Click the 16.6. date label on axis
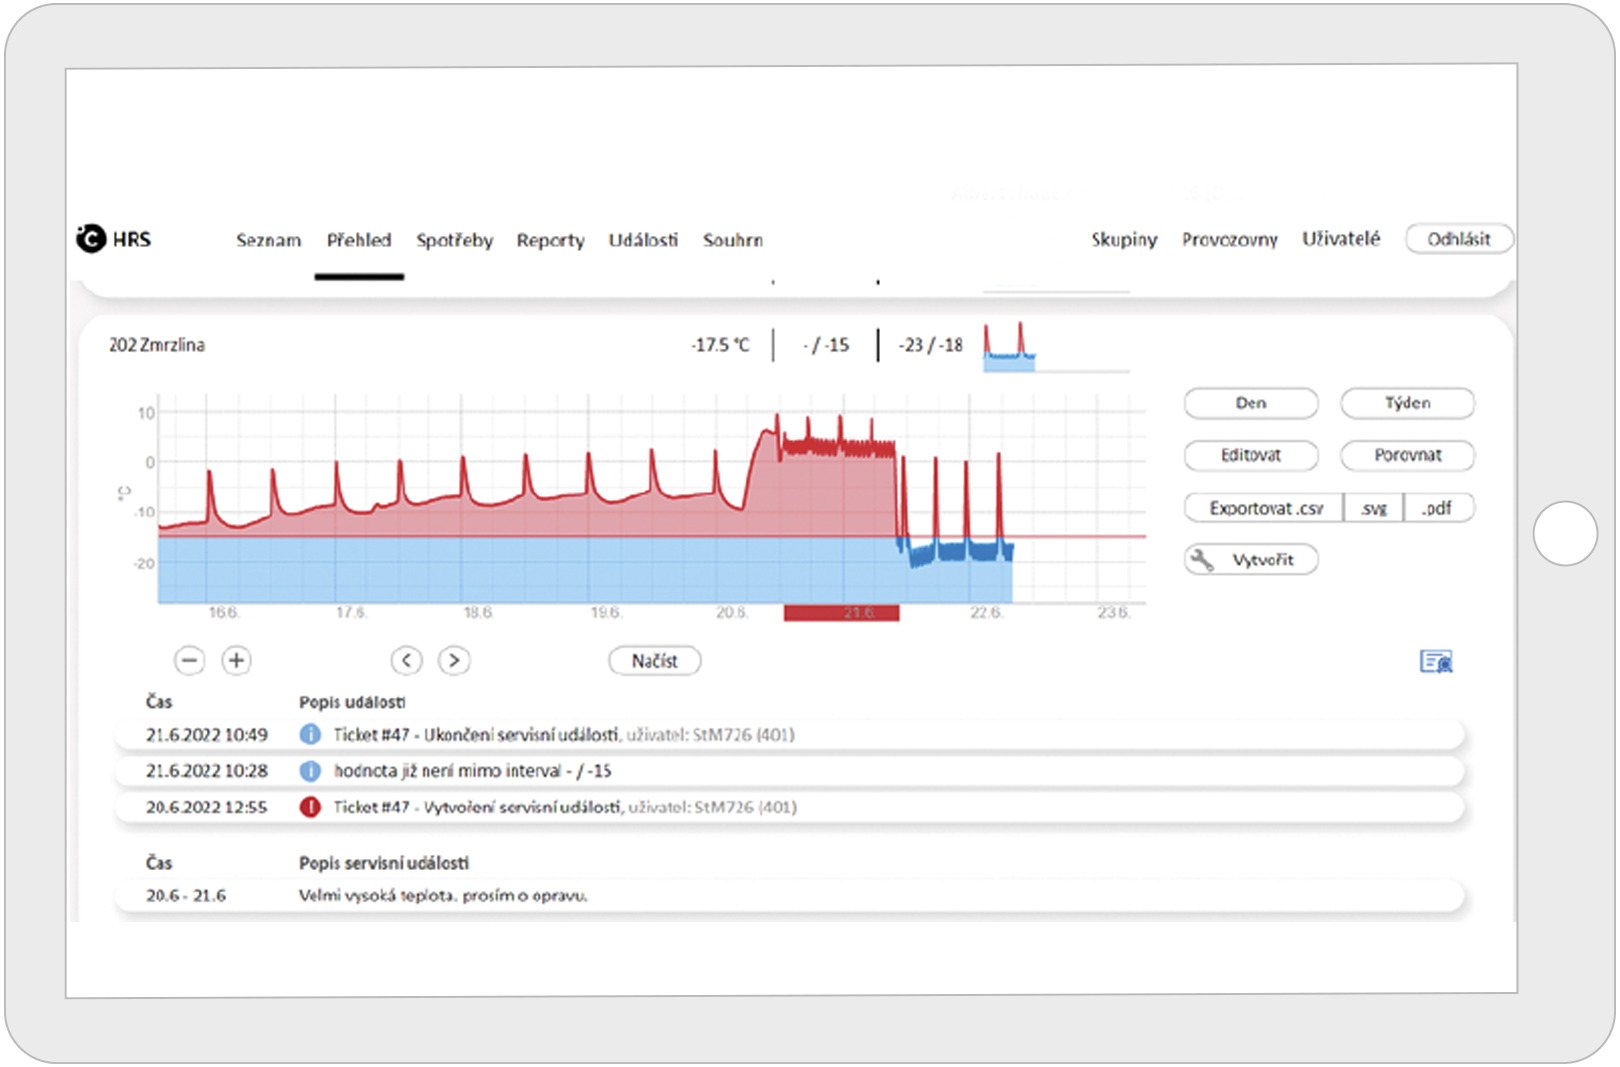 point(223,613)
